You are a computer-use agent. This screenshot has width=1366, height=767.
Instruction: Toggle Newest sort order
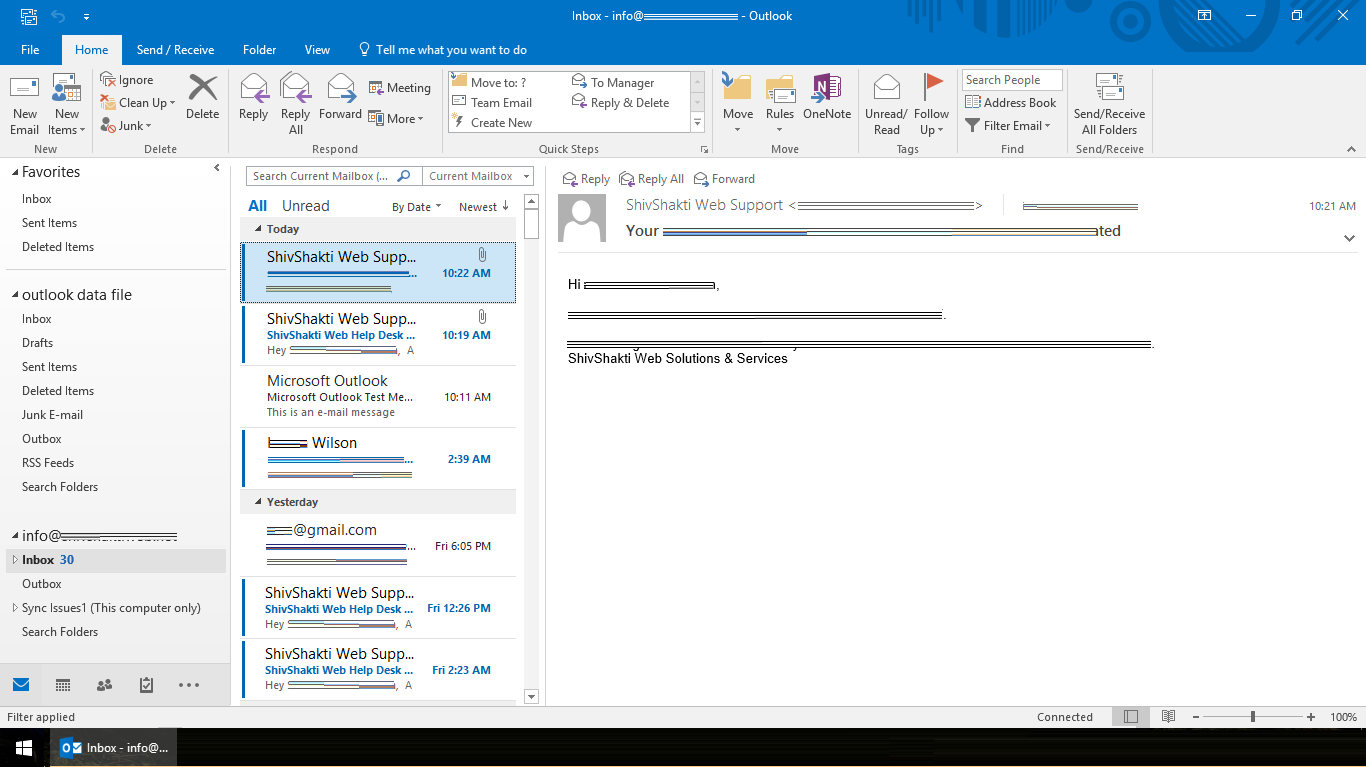pyautogui.click(x=484, y=207)
